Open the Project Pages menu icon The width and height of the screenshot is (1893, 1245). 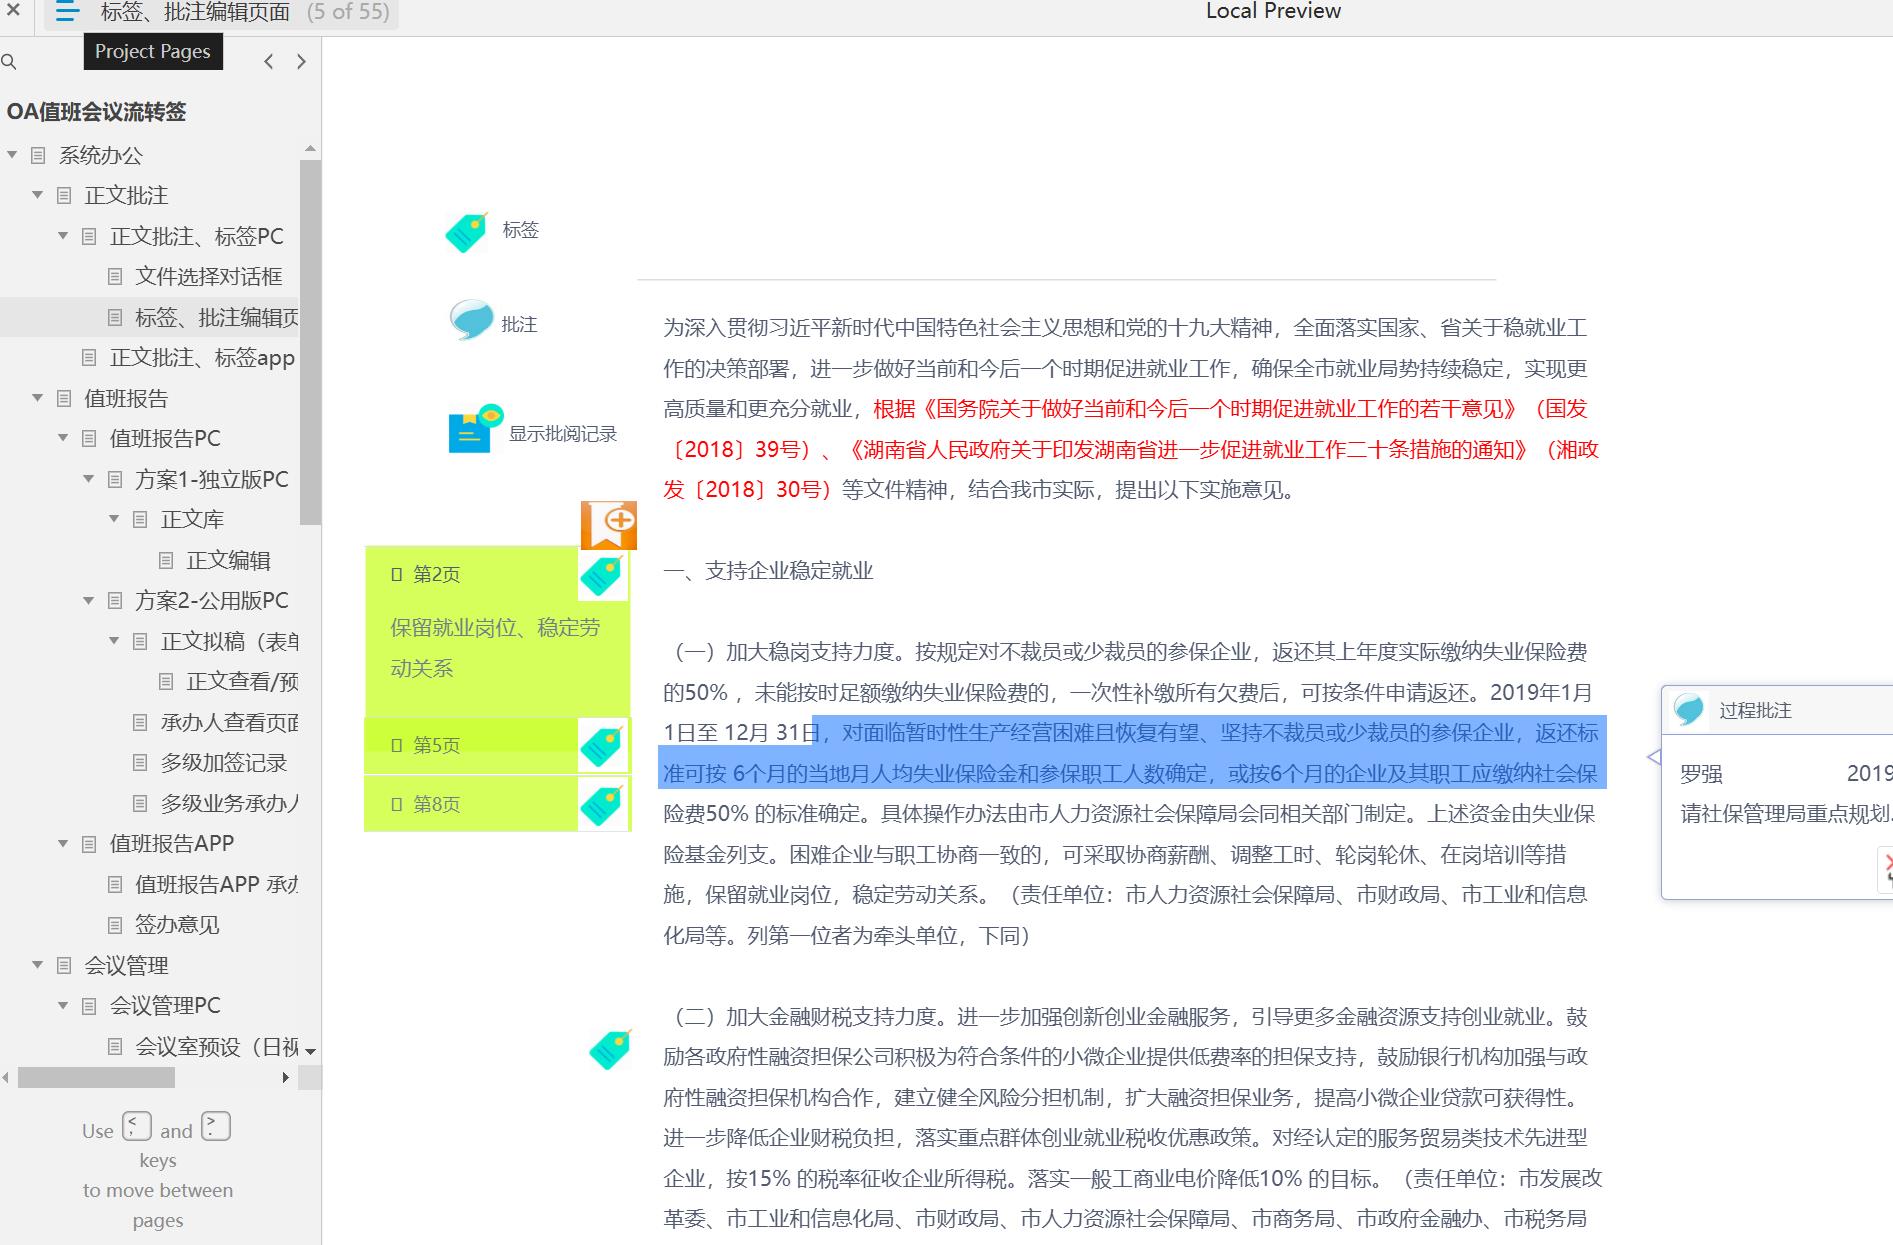pyautogui.click(x=67, y=13)
